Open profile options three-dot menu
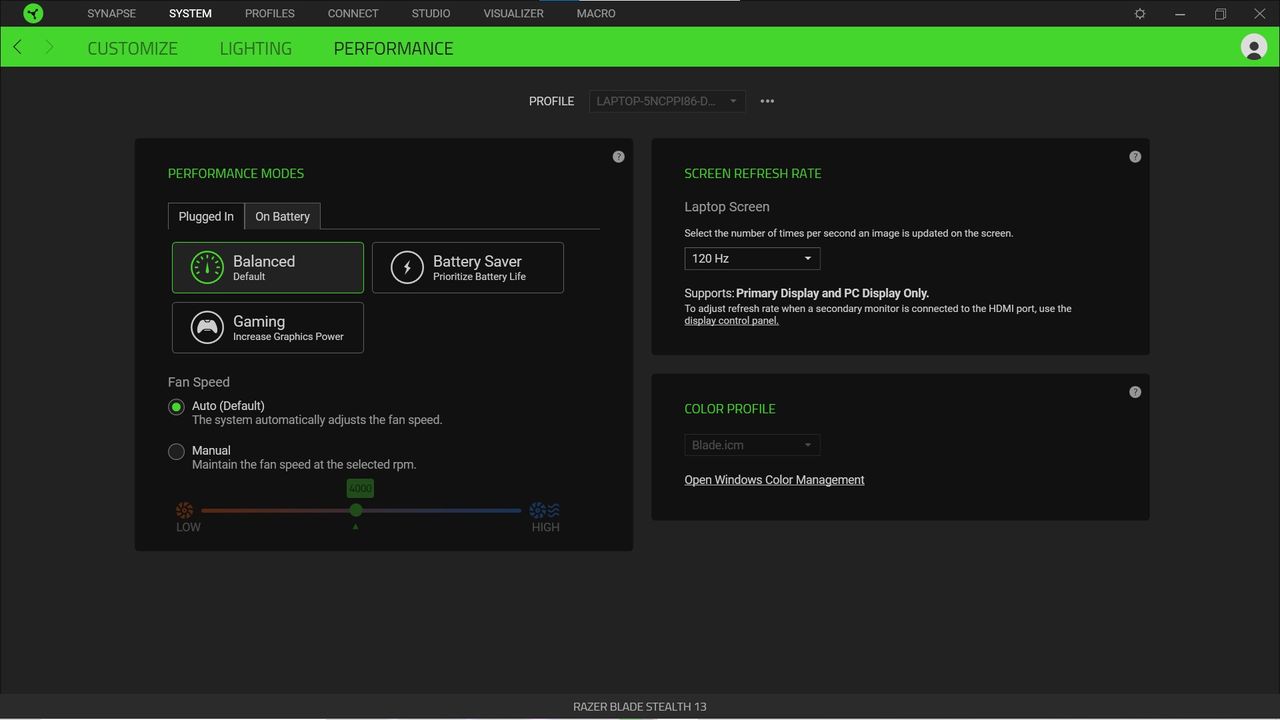This screenshot has width=1280, height=720. coord(767,101)
